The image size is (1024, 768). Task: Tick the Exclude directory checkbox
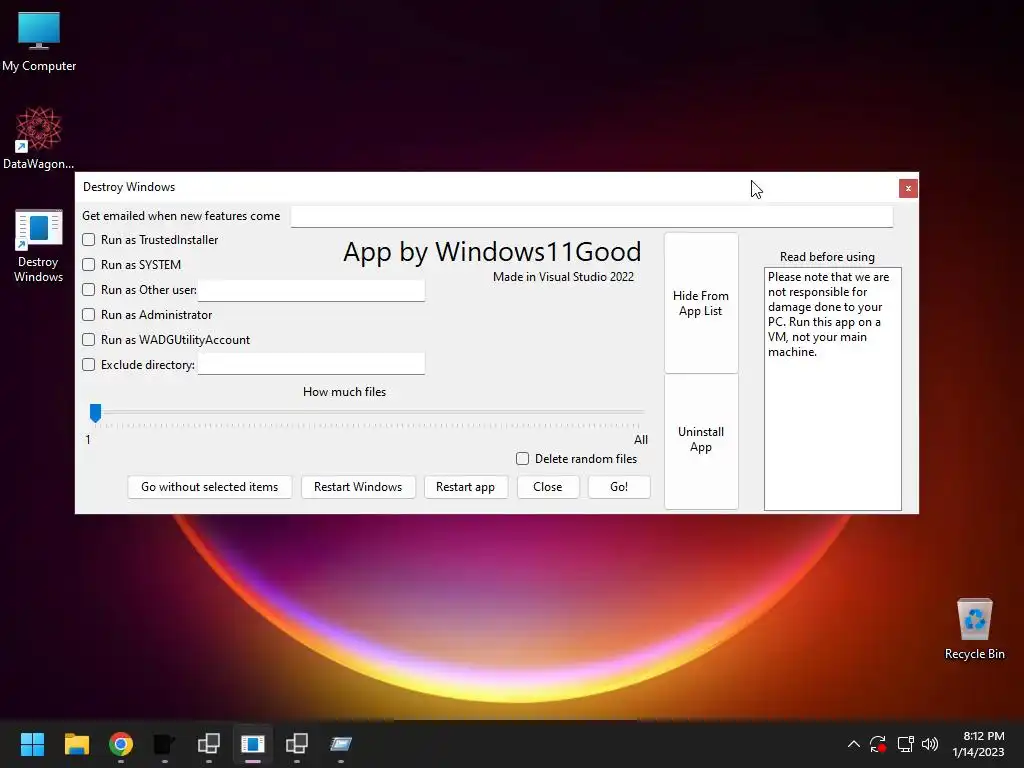[89, 364]
